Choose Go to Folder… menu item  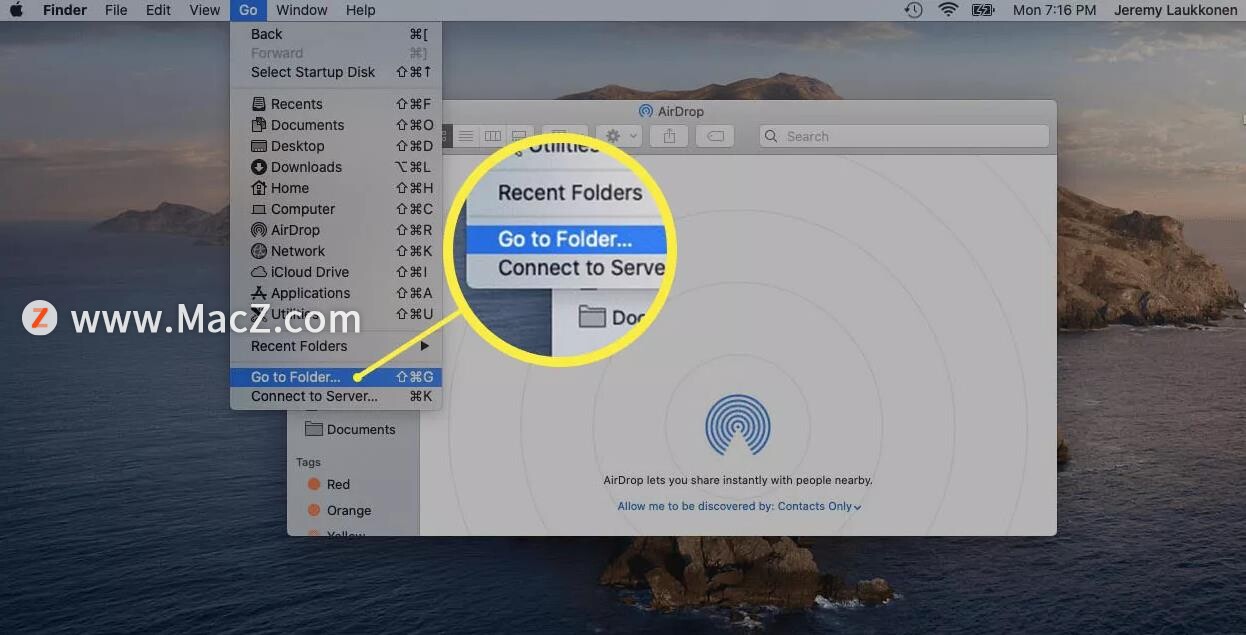[336, 377]
